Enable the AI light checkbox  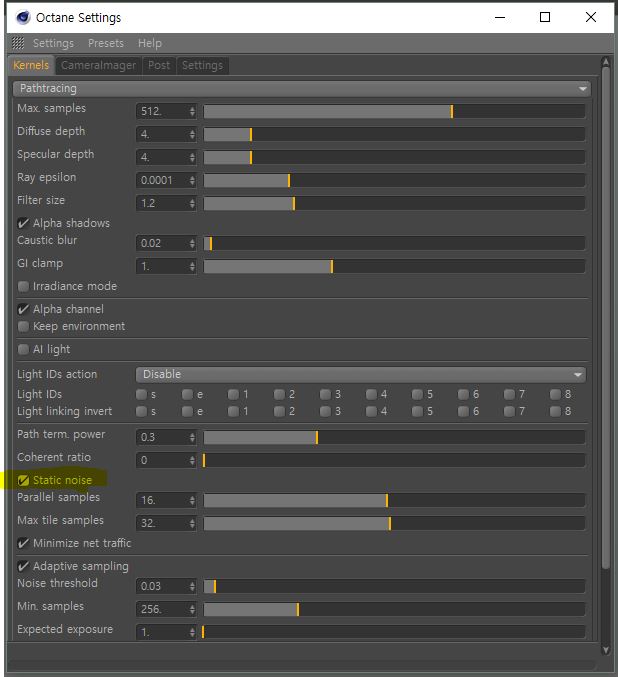(23, 349)
